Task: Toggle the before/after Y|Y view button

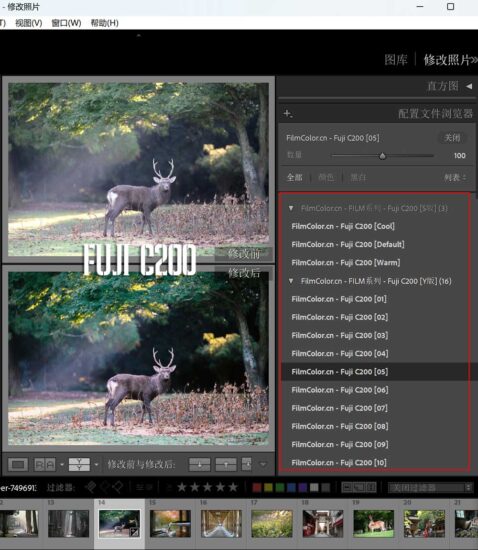Action: point(79,465)
